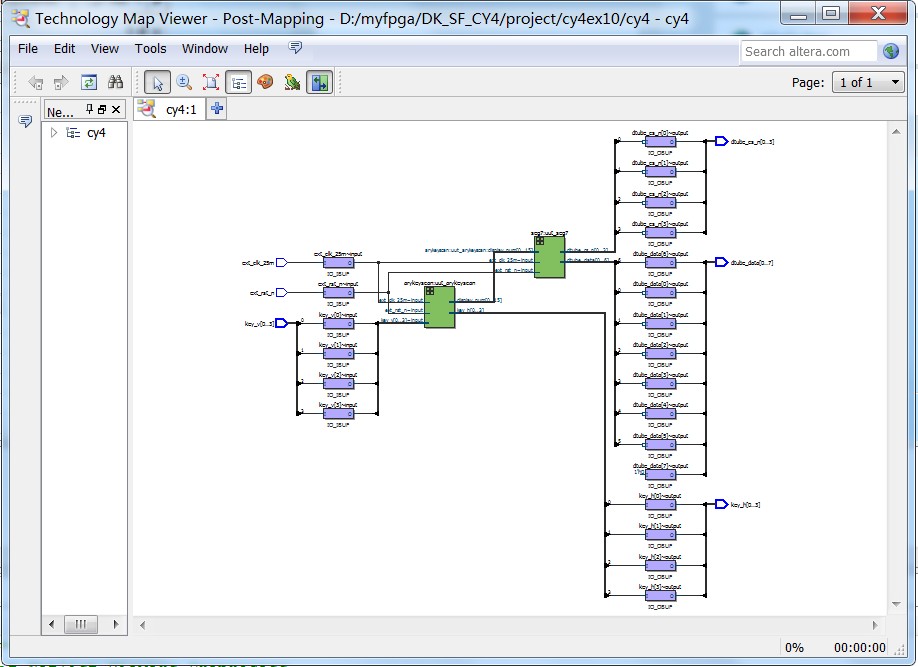Click the Search altera.com field
This screenshot has width=918, height=667.
click(808, 51)
